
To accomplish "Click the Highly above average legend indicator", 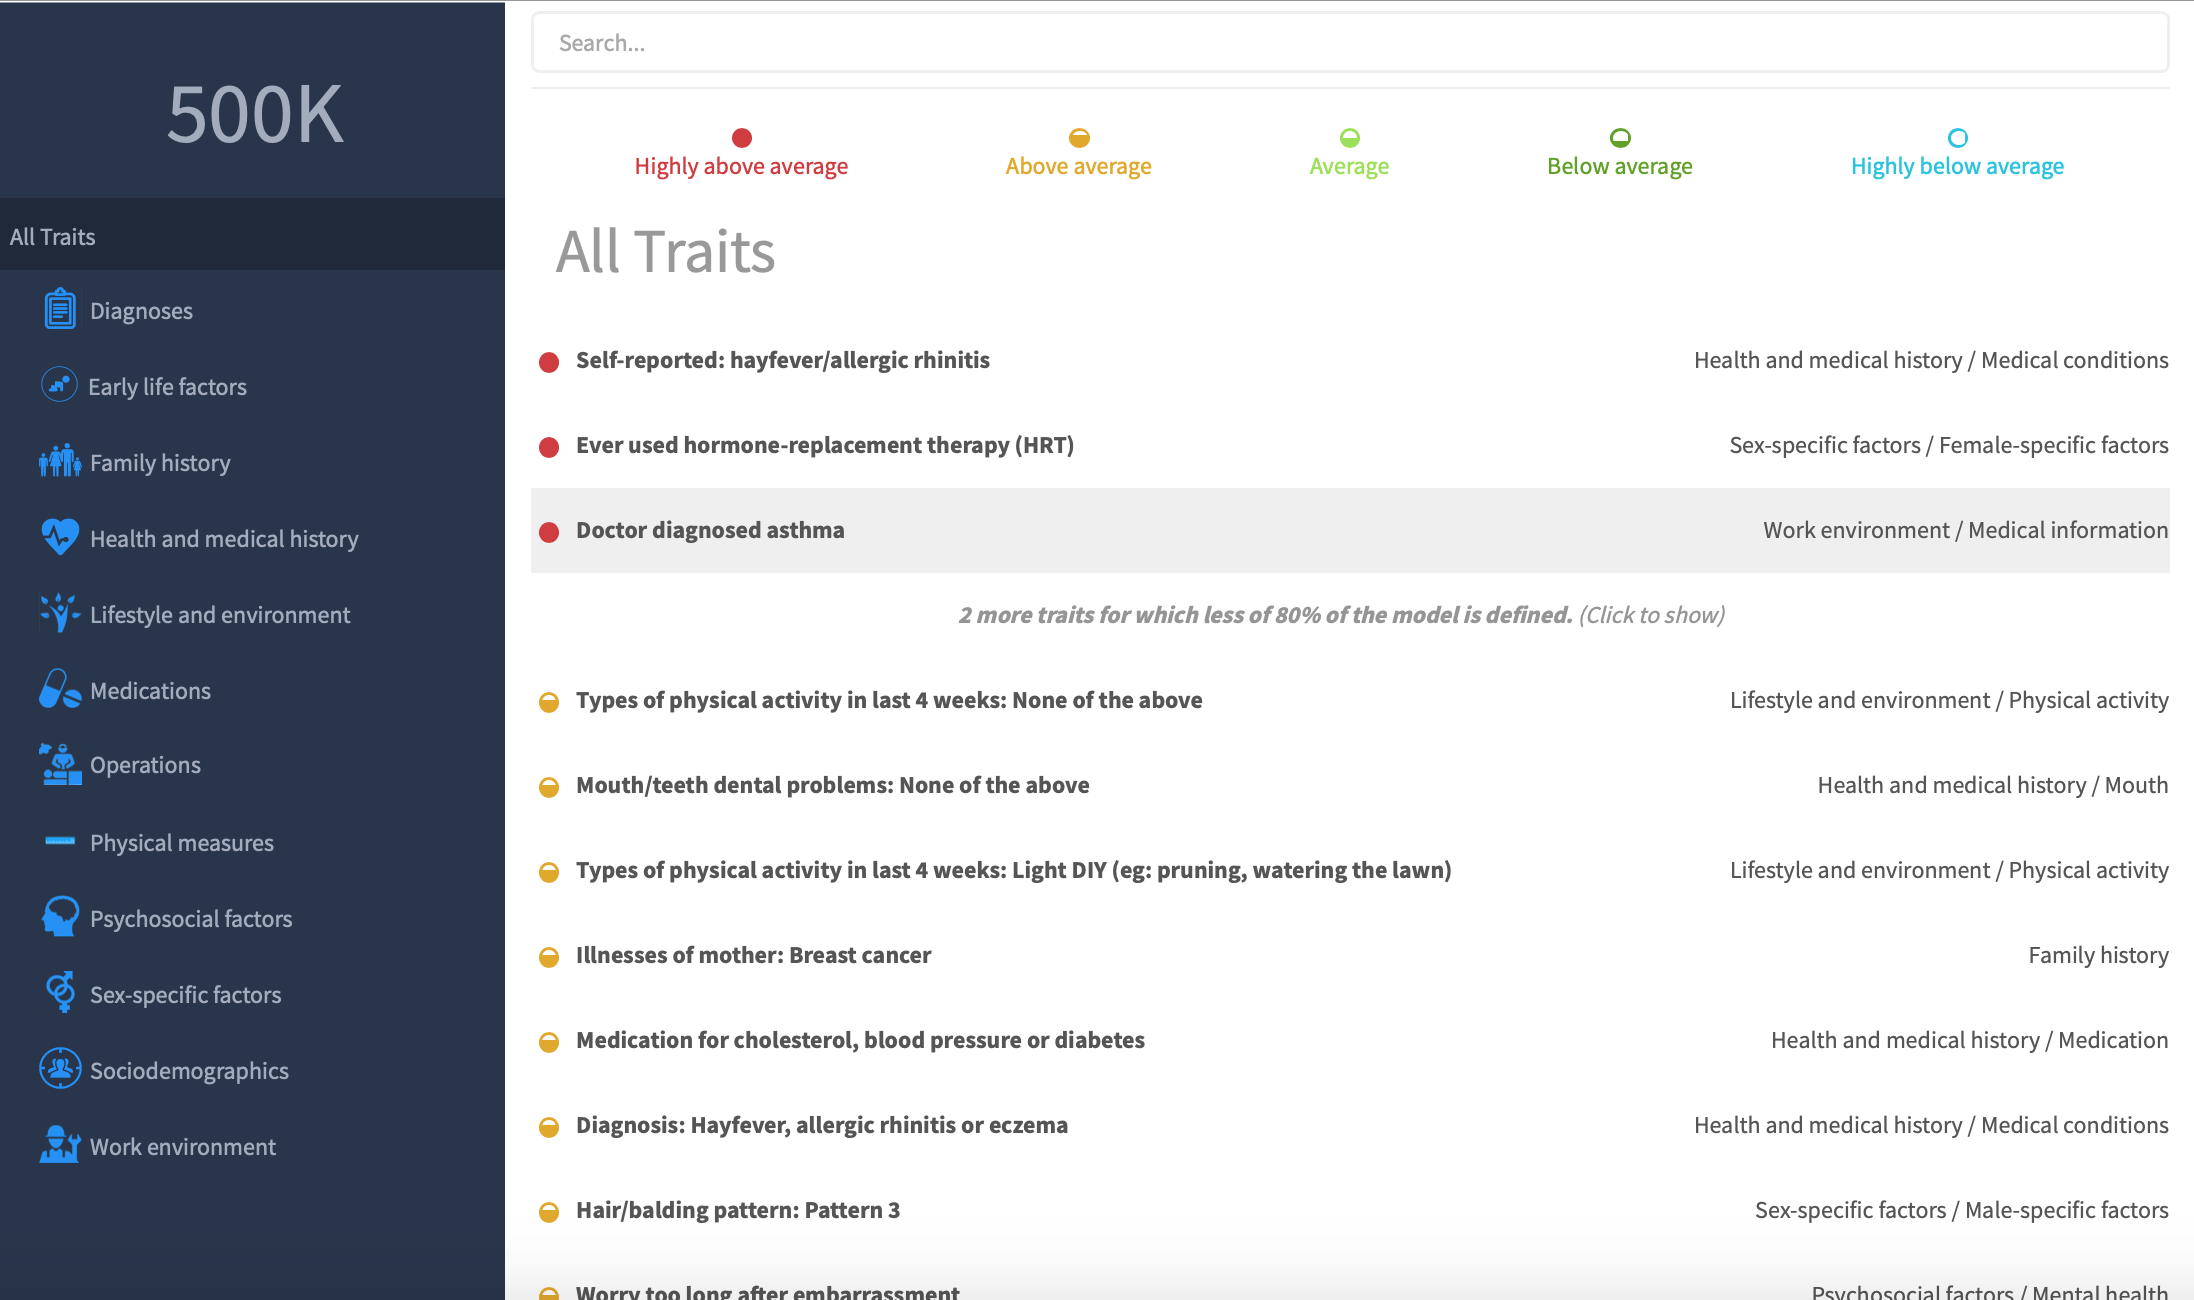I will pyautogui.click(x=741, y=136).
